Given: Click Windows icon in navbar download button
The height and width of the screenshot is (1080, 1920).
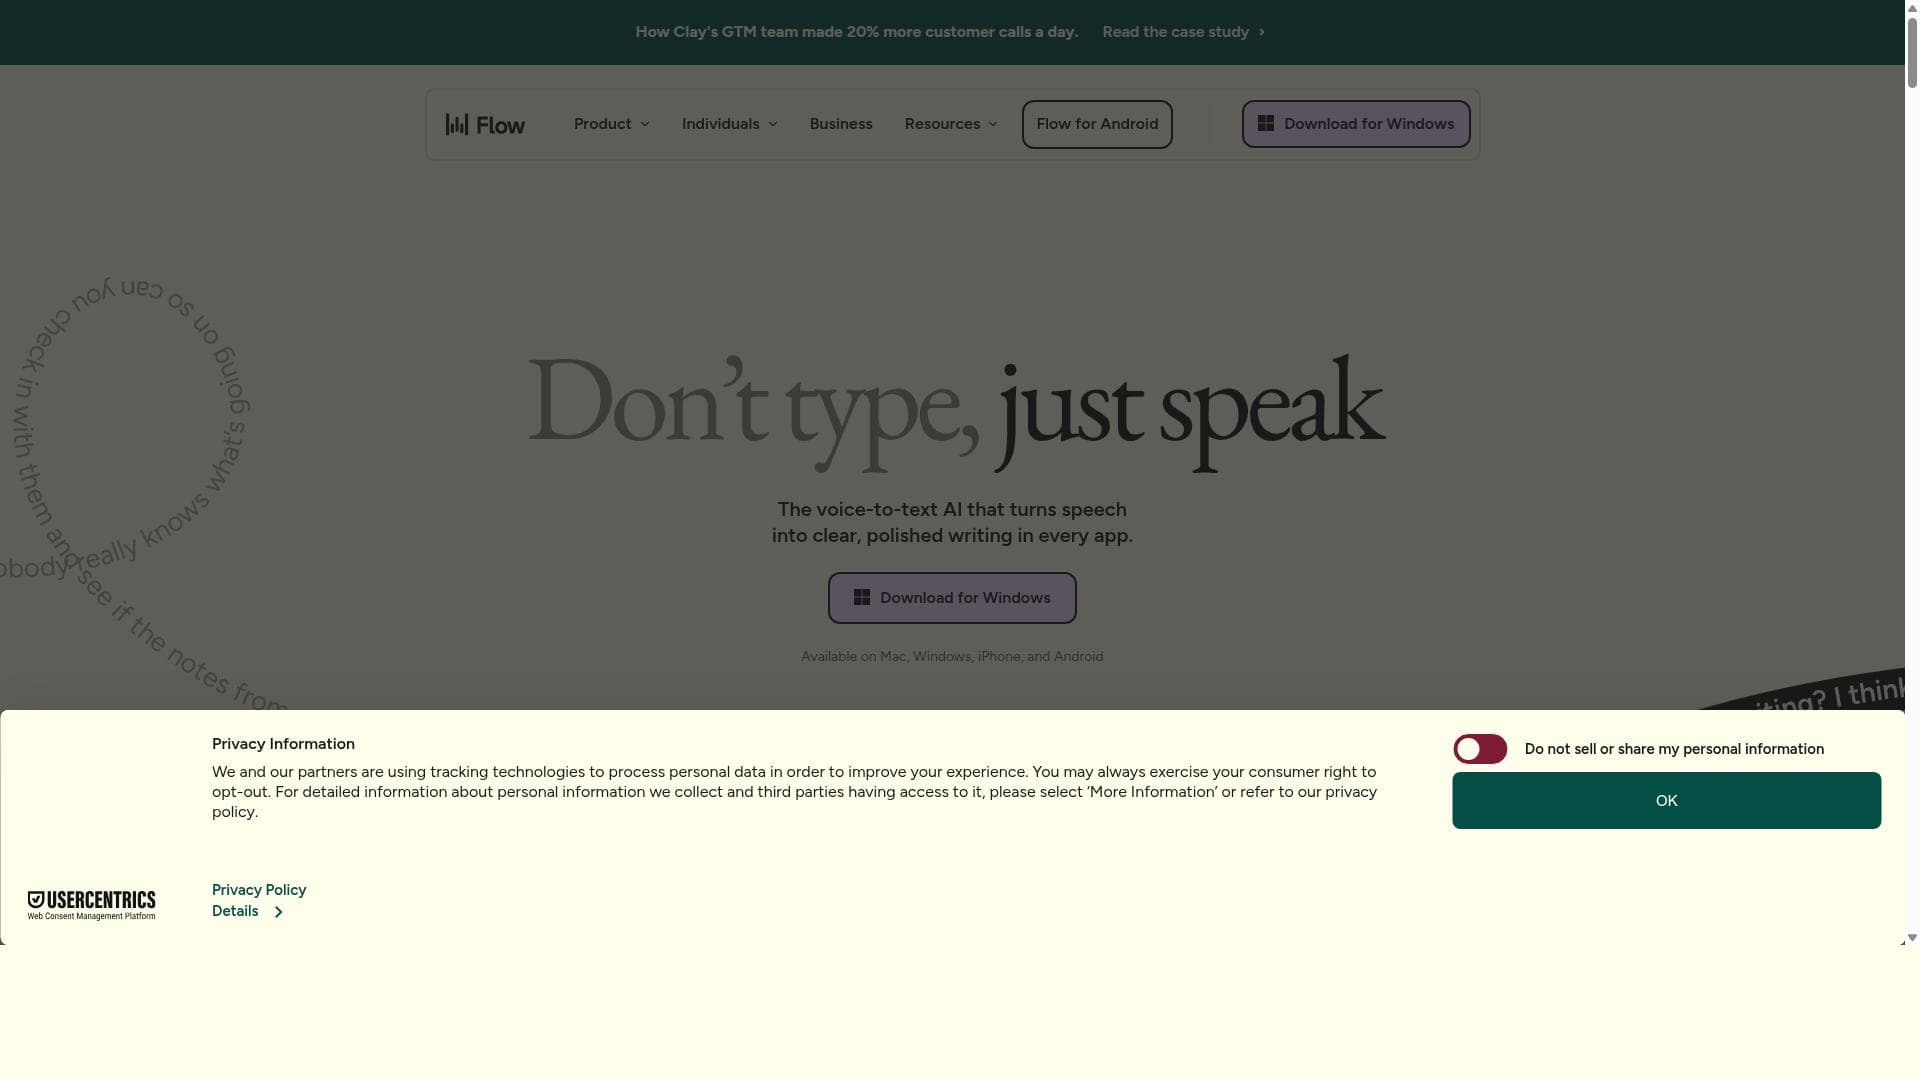Looking at the screenshot, I should [x=1266, y=123].
